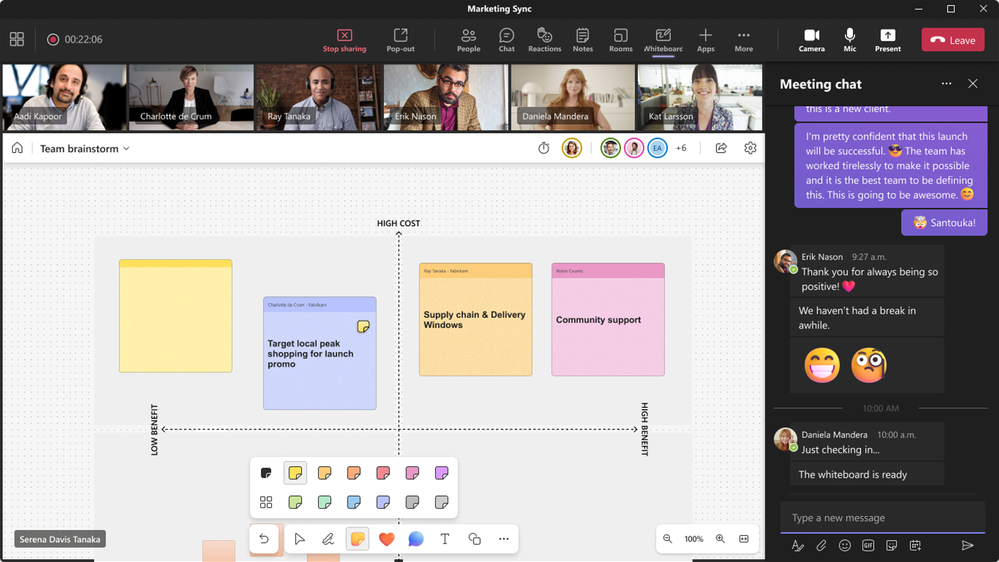The image size is (999, 562).
Task: Click the Type a new message field
Action: (882, 517)
